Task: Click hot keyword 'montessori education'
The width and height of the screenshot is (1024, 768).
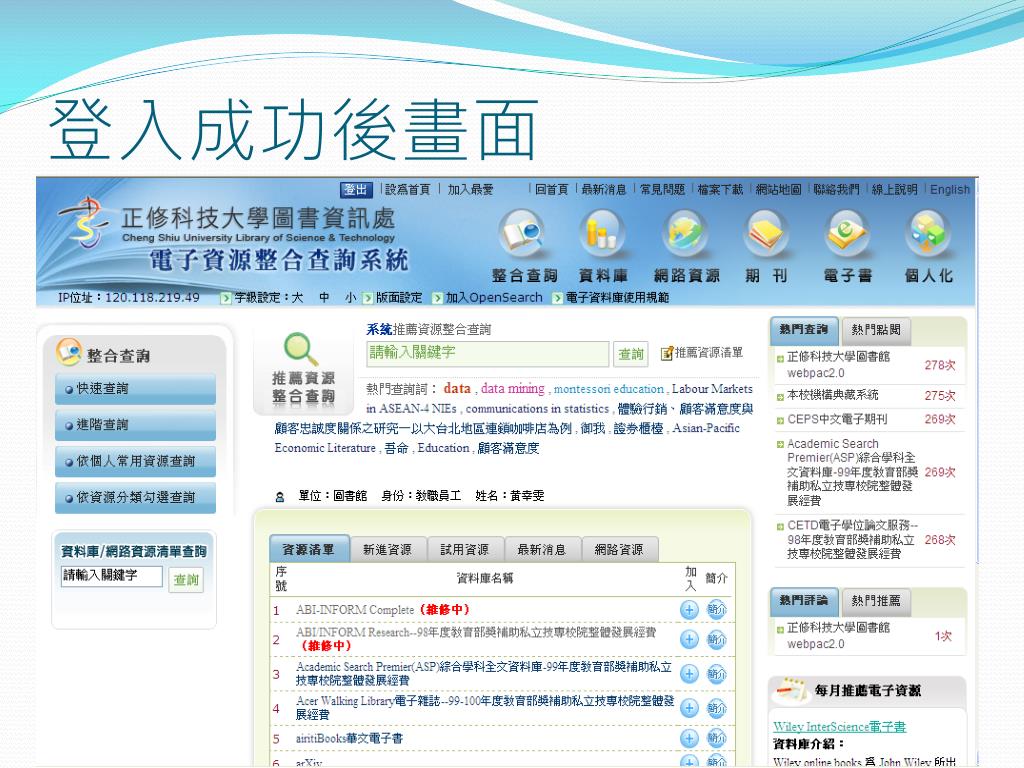Action: coord(609,389)
